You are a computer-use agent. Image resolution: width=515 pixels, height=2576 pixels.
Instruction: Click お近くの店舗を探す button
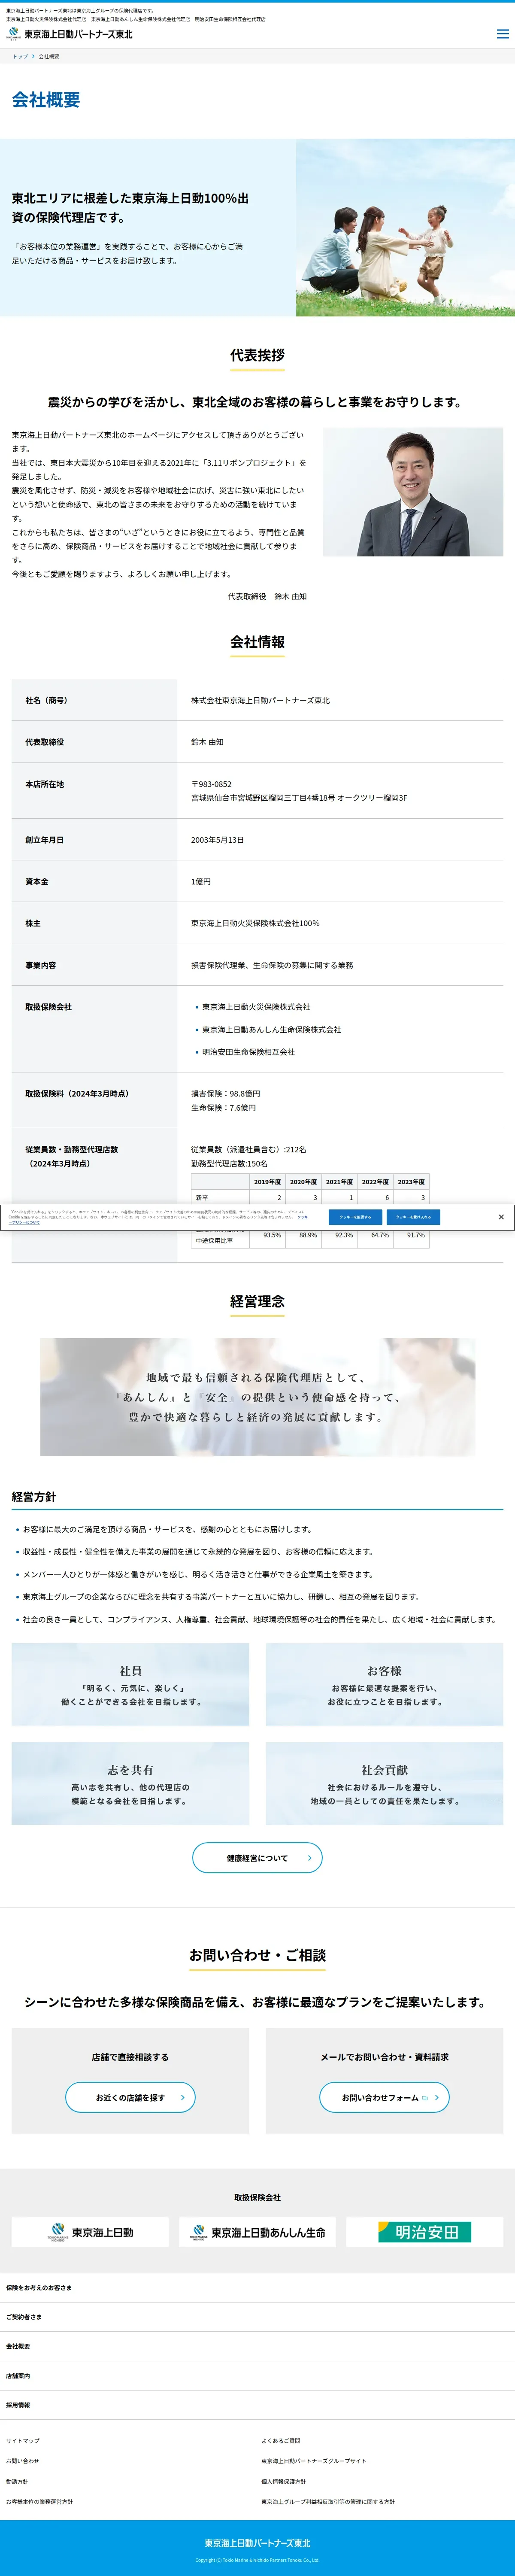pyautogui.click(x=130, y=2097)
